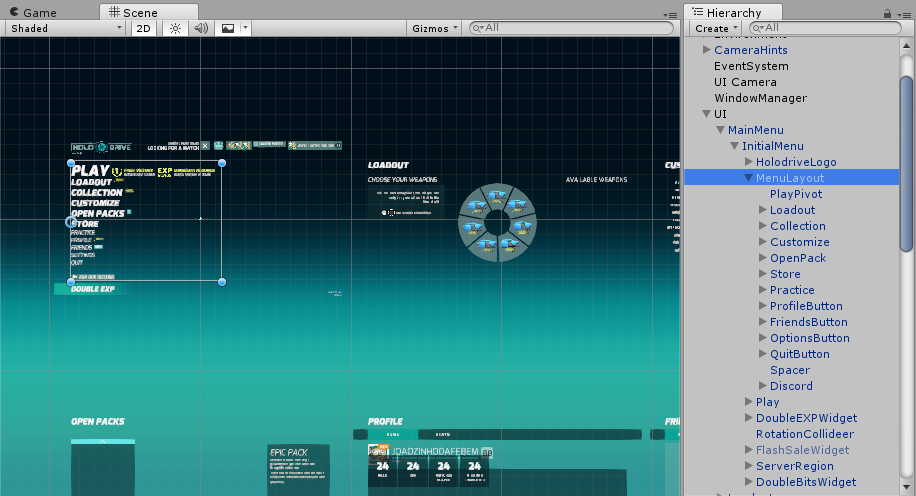Click the Hierarchy vertical scrollbar thumb
Image resolution: width=916 pixels, height=496 pixels.
[x=906, y=164]
